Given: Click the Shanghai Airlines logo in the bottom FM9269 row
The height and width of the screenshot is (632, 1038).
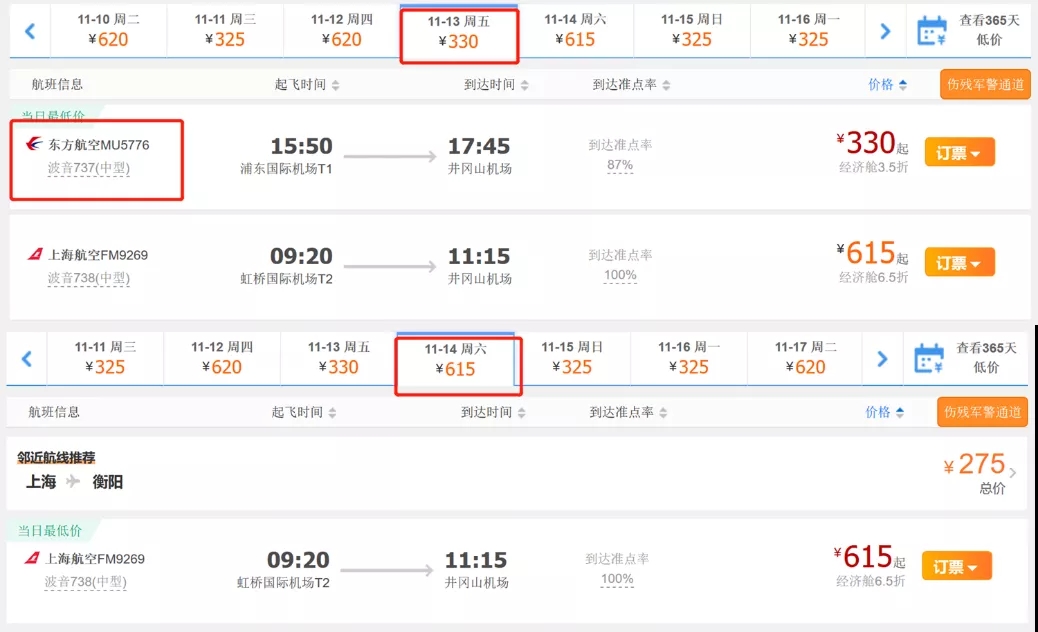Looking at the screenshot, I should tap(32, 558).
